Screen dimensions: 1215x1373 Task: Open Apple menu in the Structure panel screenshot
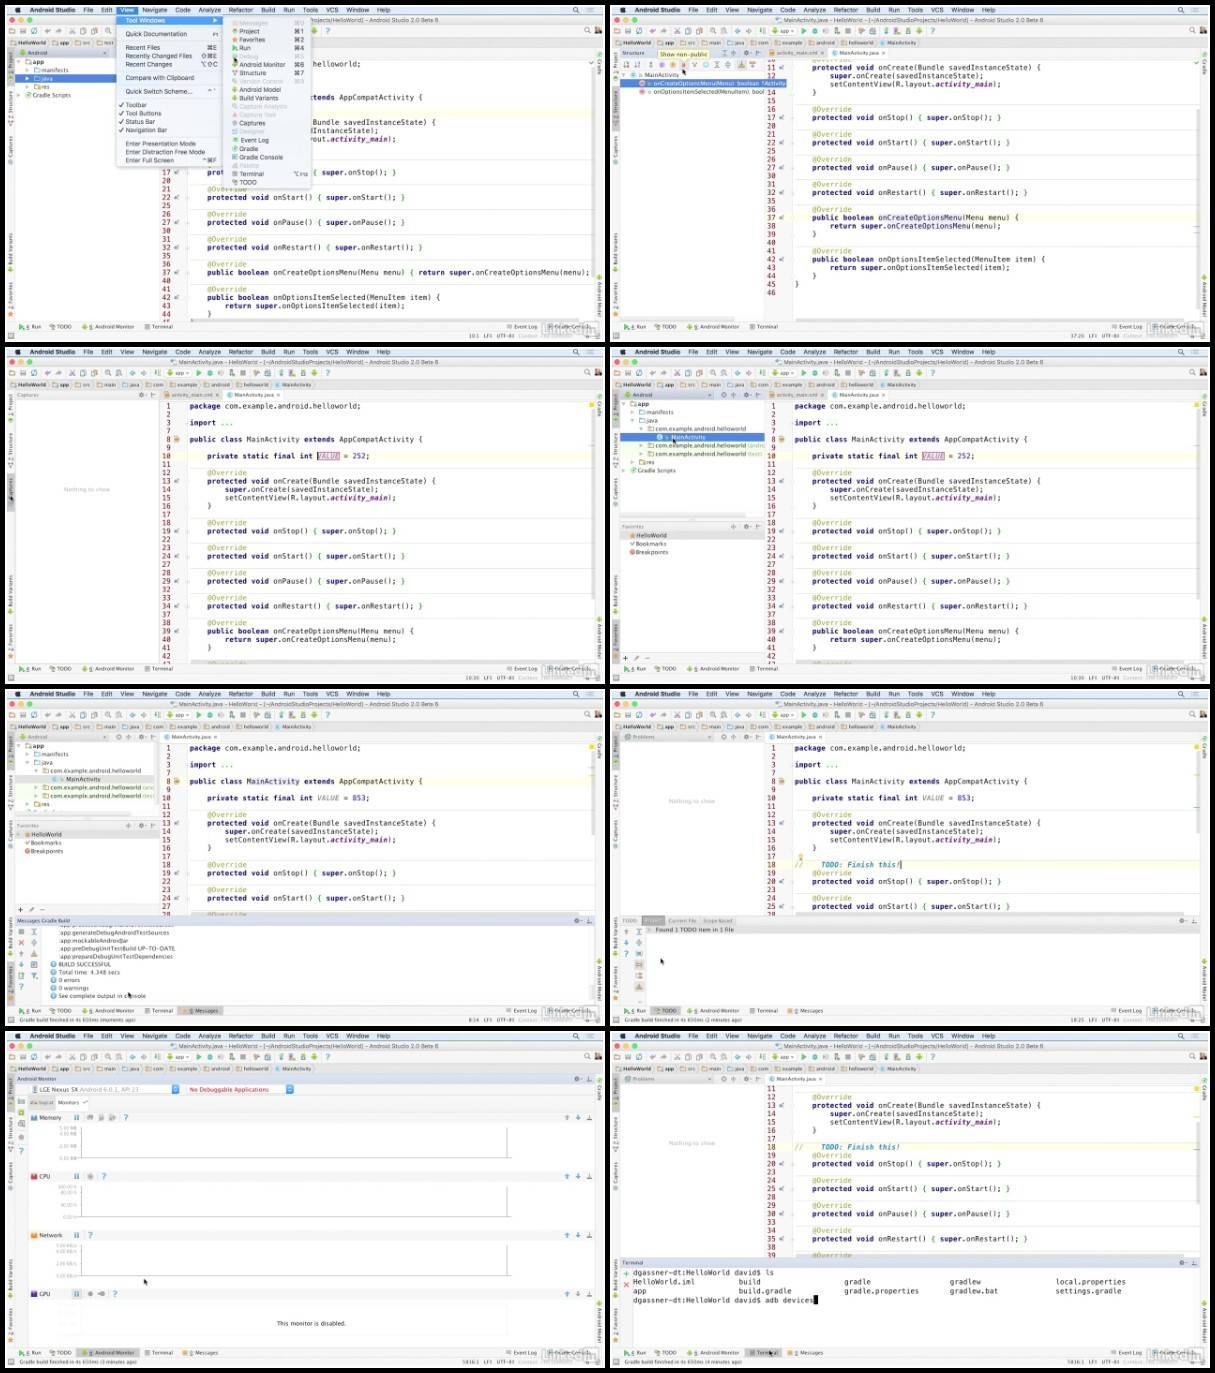coord(621,10)
